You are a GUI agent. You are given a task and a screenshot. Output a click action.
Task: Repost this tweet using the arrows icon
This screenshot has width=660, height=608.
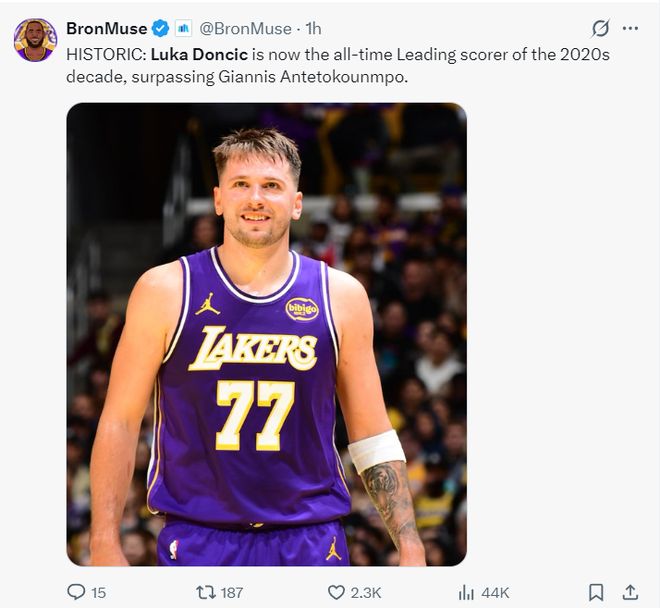coord(207,592)
